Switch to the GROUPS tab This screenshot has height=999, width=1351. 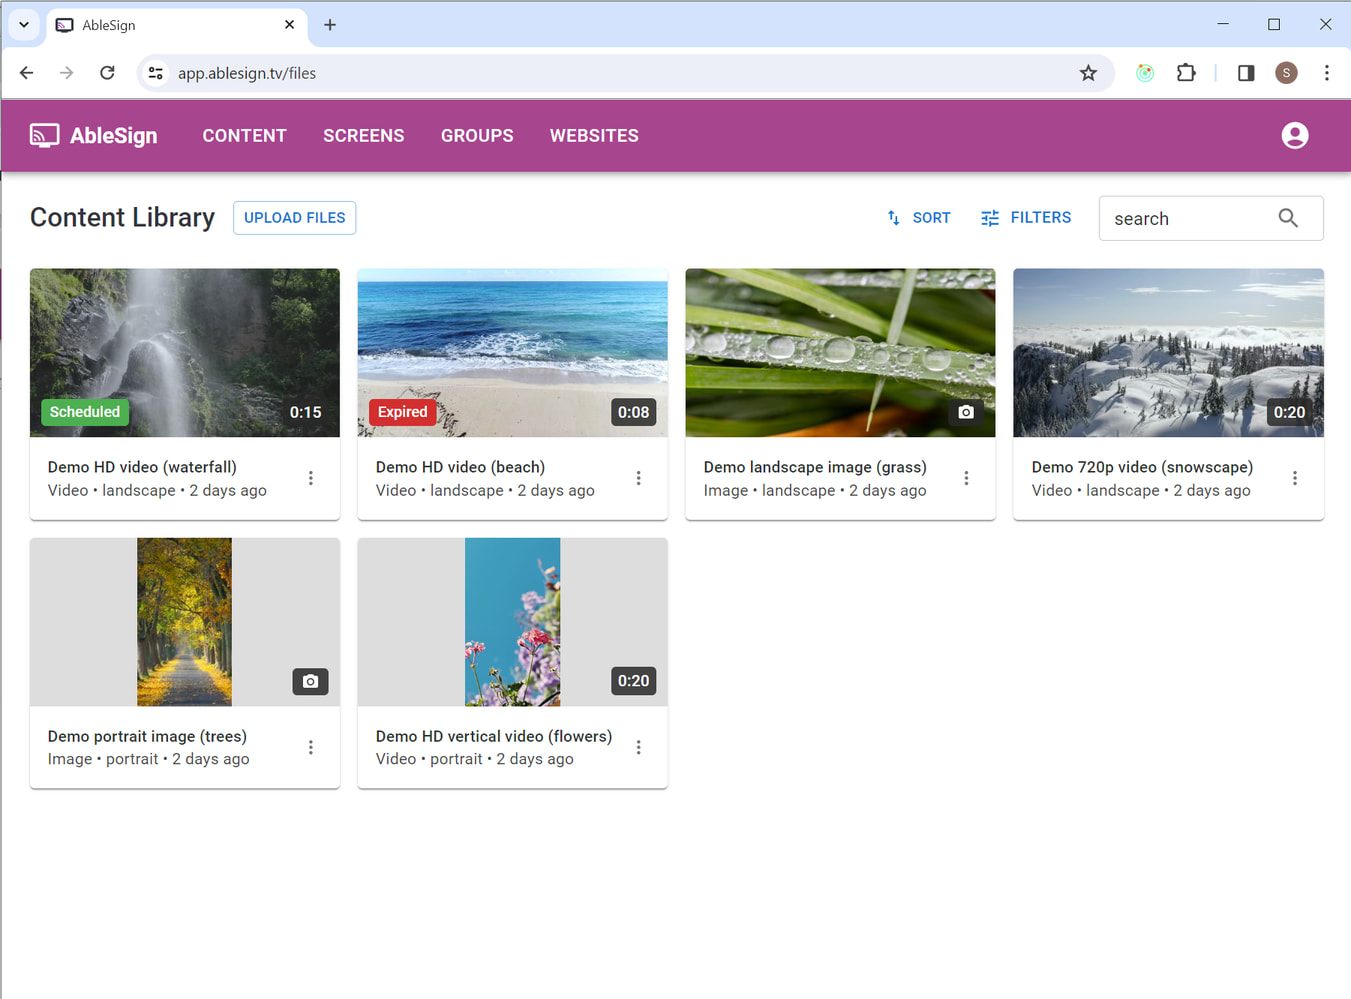(x=477, y=135)
